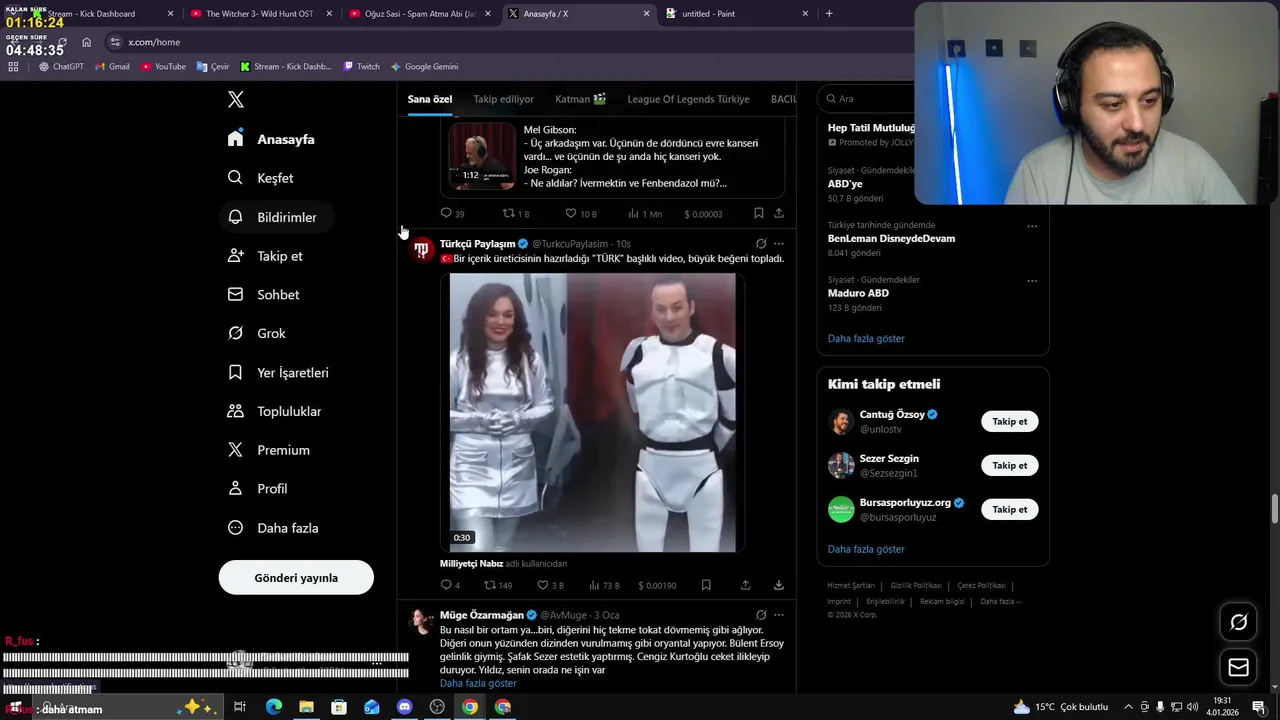Open options for Maduro ABD trend
Screen dimensions: 1280x720
pos(1032,281)
